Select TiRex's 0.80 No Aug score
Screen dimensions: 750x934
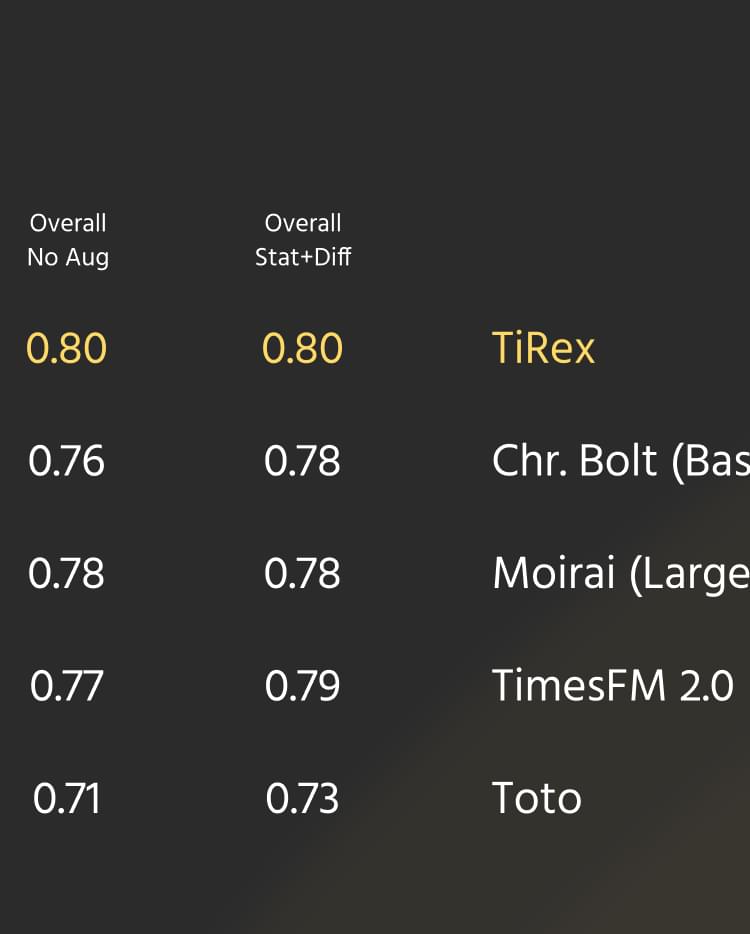pyautogui.click(x=66, y=348)
